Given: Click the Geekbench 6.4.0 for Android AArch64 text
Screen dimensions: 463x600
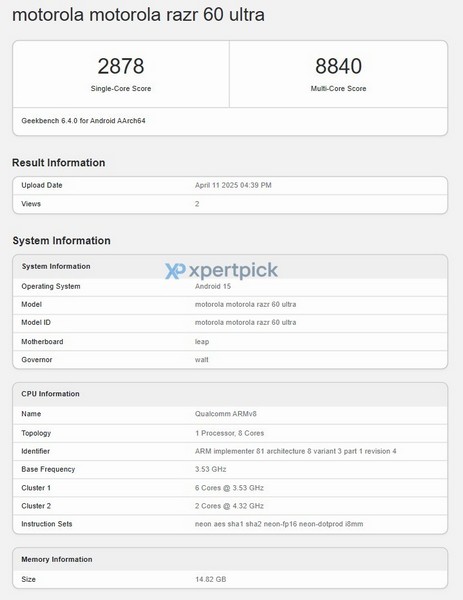Looking at the screenshot, I should click(x=83, y=121).
